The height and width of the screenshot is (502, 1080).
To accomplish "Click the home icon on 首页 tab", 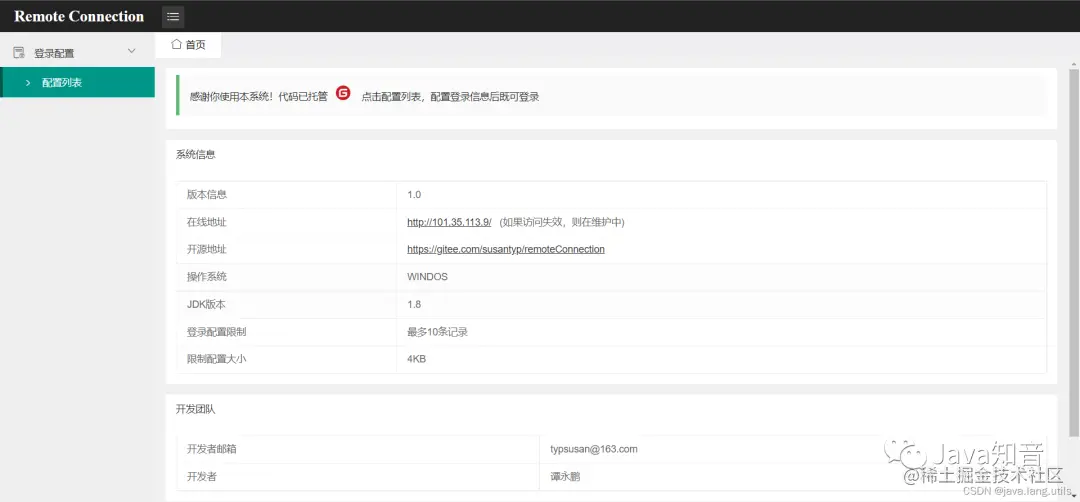I will [176, 44].
